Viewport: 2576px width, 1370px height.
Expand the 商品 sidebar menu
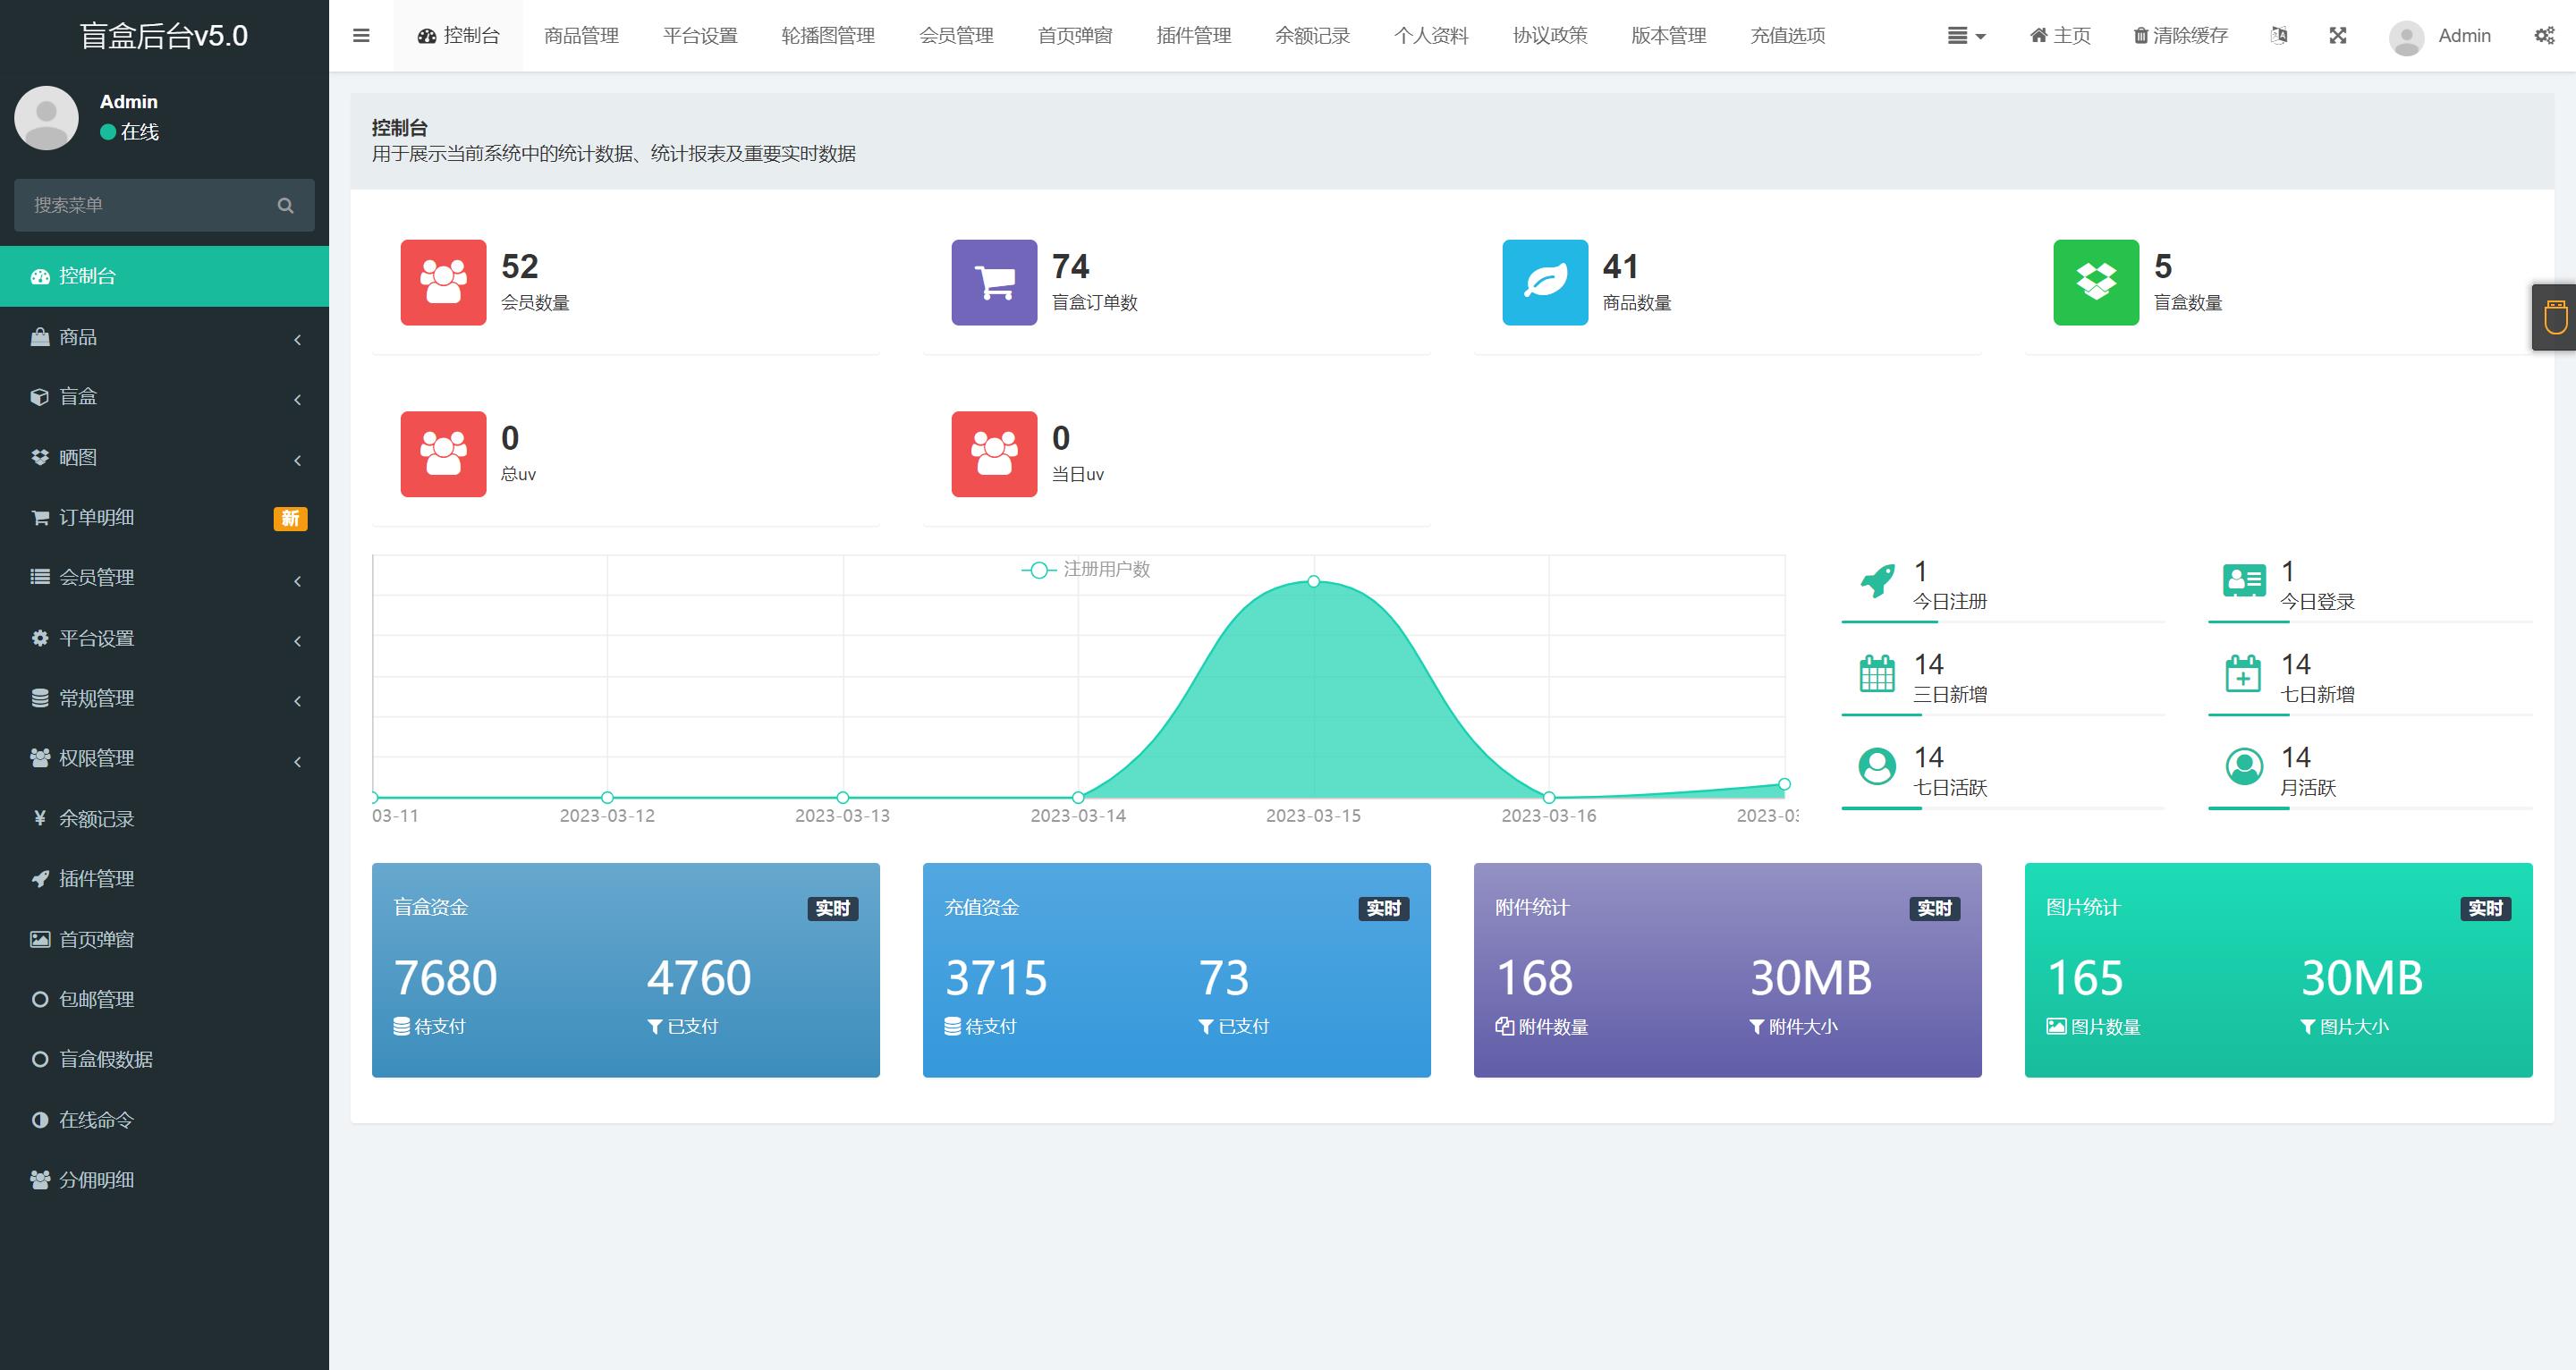[162, 335]
